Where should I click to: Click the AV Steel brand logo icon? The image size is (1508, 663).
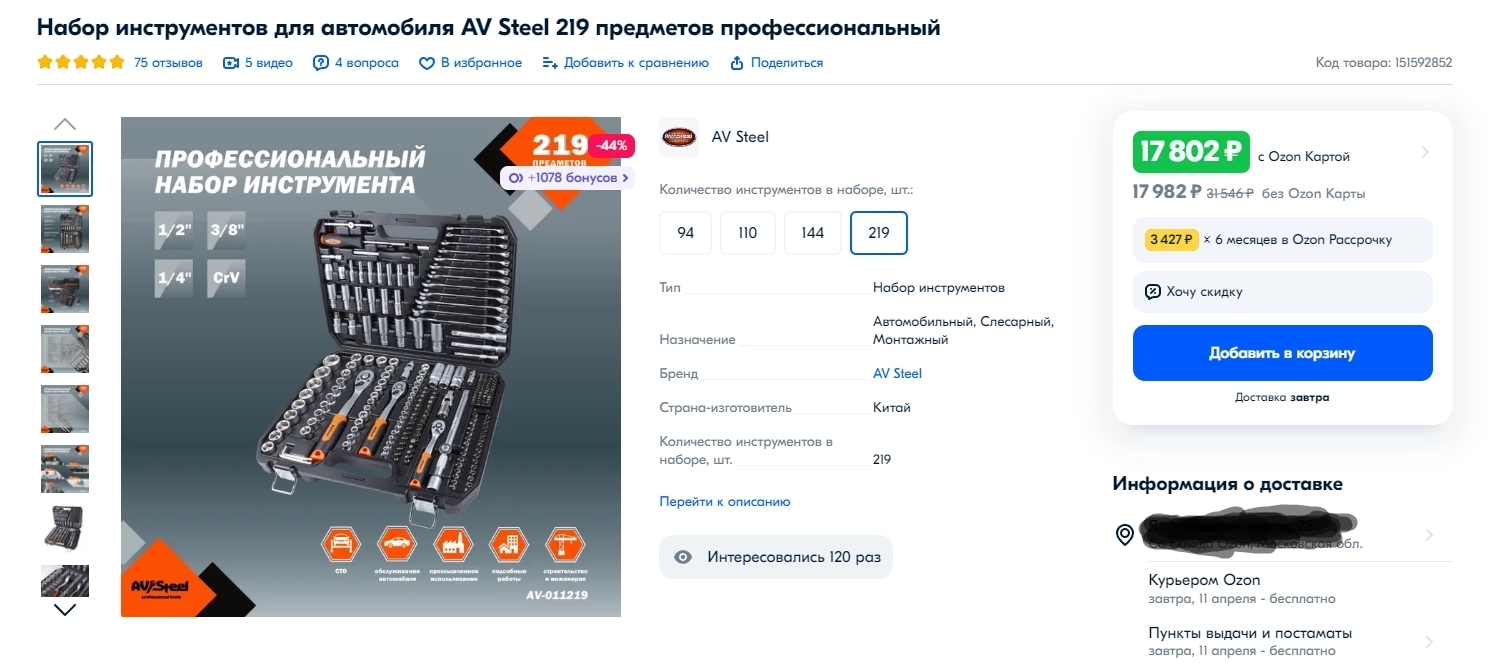click(679, 137)
